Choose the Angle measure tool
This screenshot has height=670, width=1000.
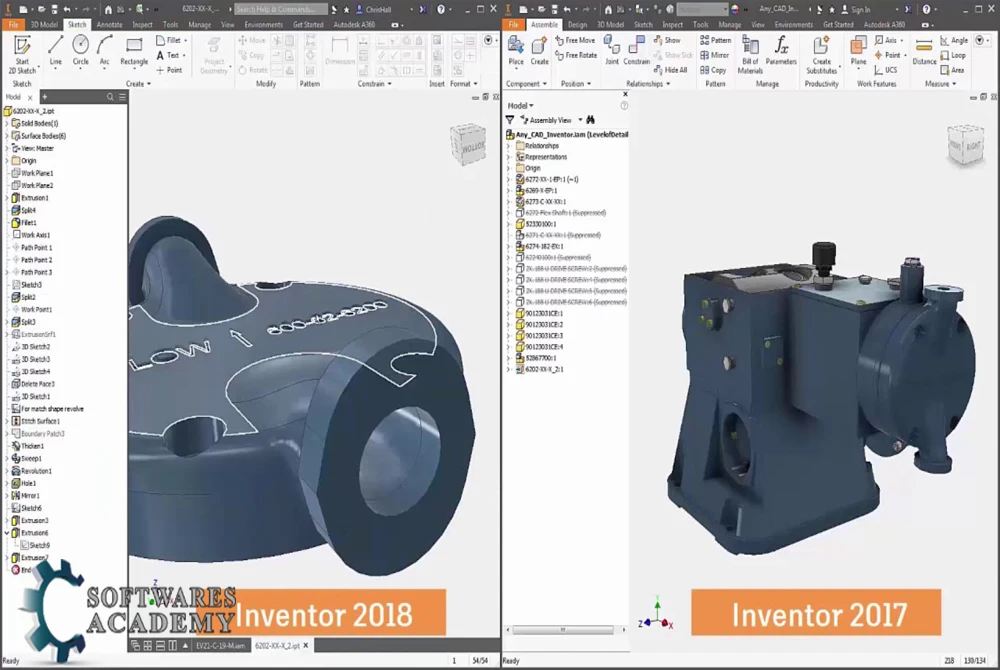(954, 40)
